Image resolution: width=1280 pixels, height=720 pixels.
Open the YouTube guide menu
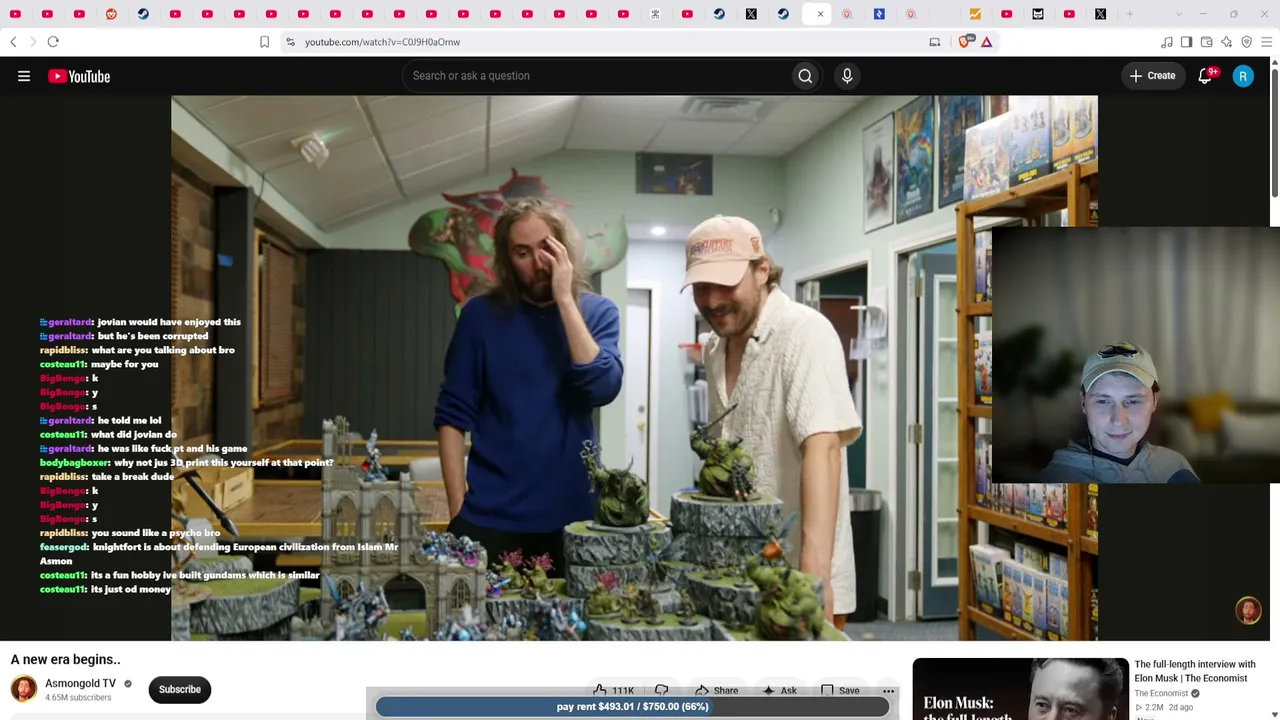(x=24, y=76)
